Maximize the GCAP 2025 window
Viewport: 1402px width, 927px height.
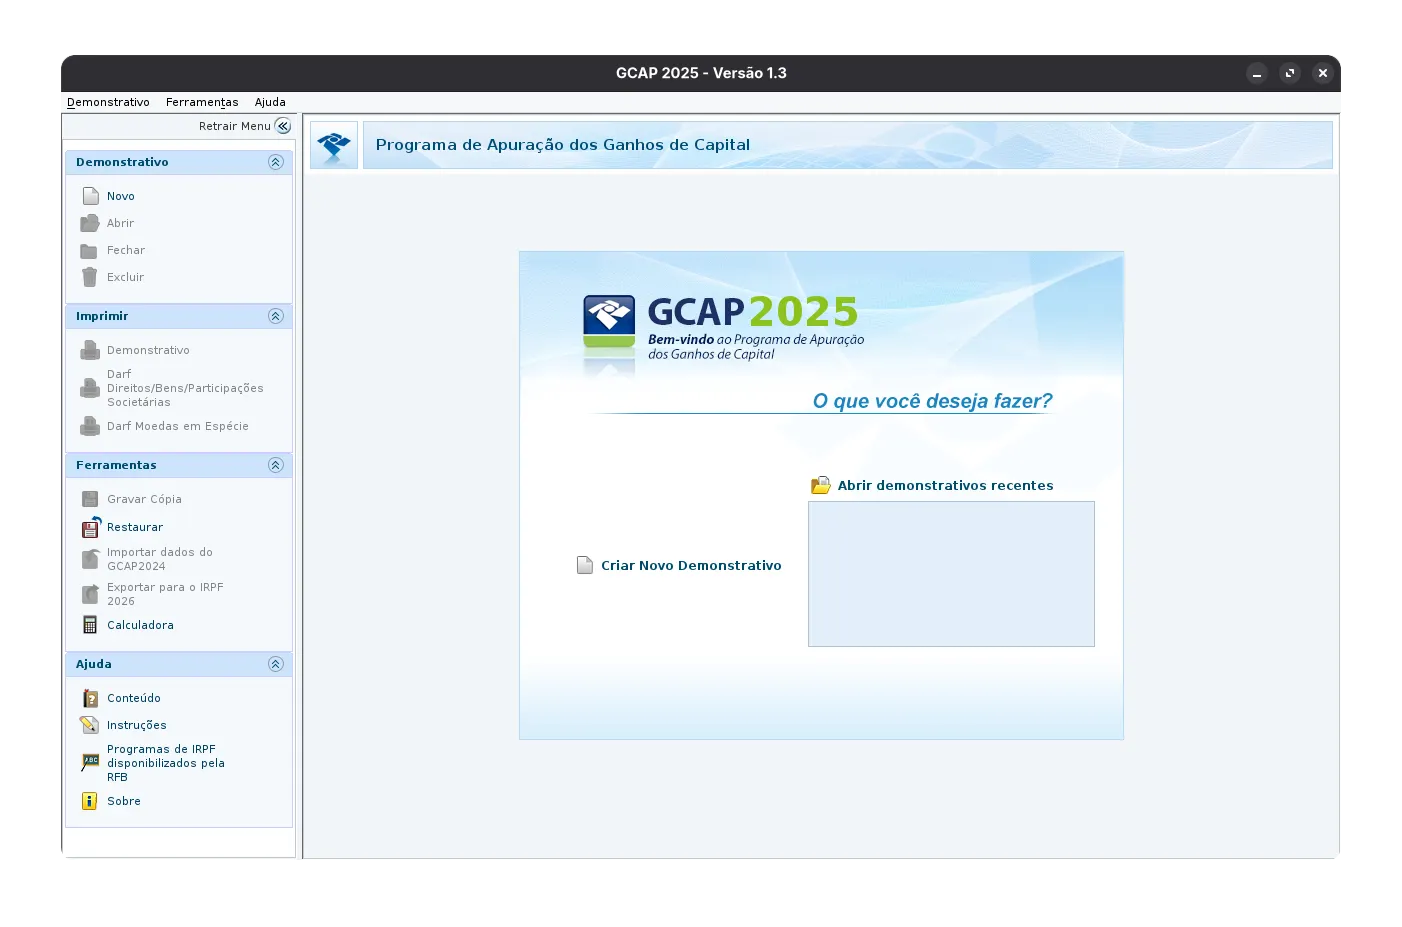click(1290, 73)
